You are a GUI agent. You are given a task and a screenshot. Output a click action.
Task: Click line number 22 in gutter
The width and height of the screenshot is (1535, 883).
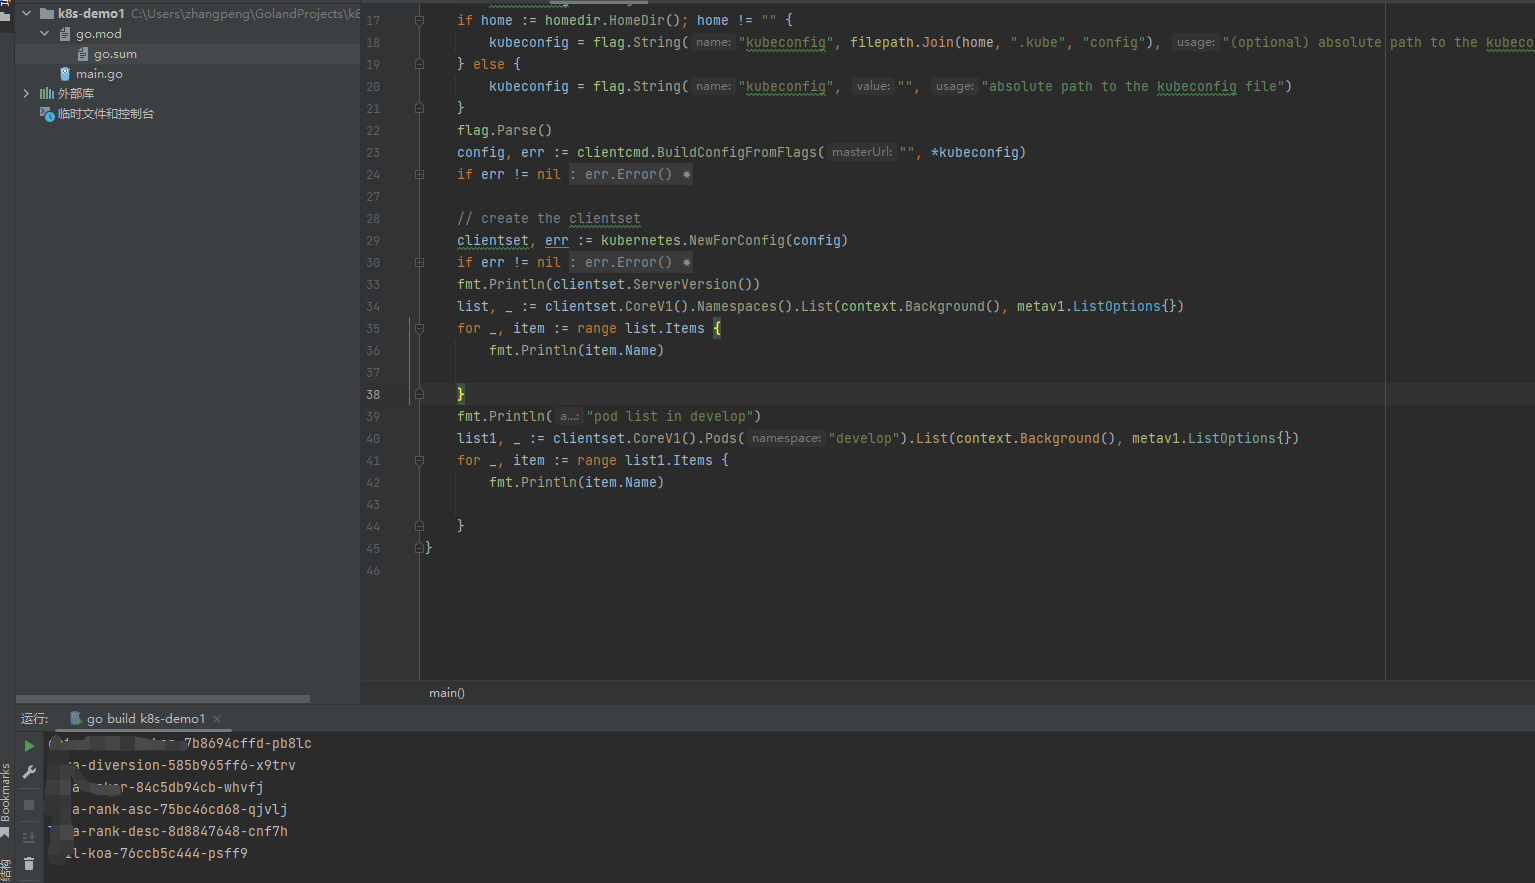373,130
